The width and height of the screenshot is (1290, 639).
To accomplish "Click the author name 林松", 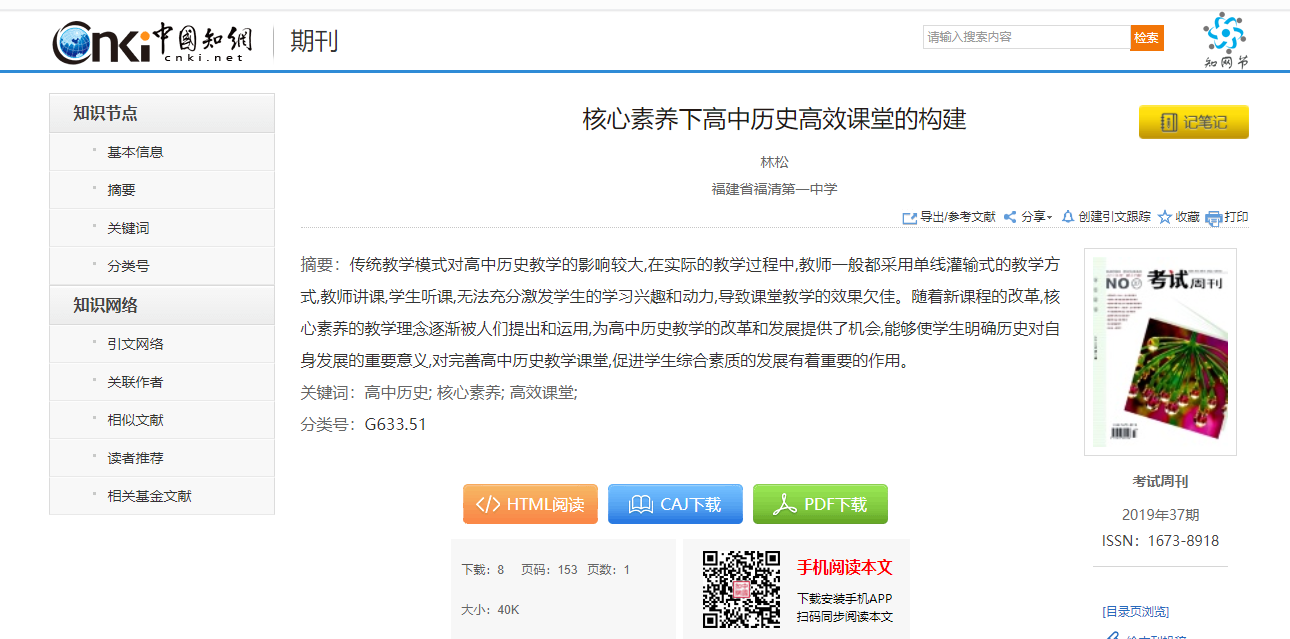I will pyautogui.click(x=774, y=162).
